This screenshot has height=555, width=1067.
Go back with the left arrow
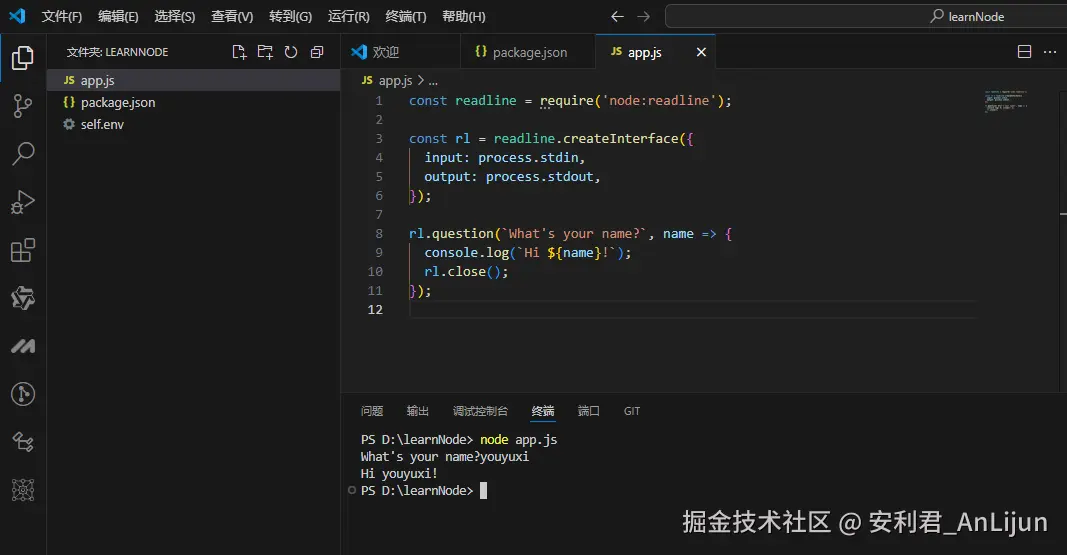(617, 16)
